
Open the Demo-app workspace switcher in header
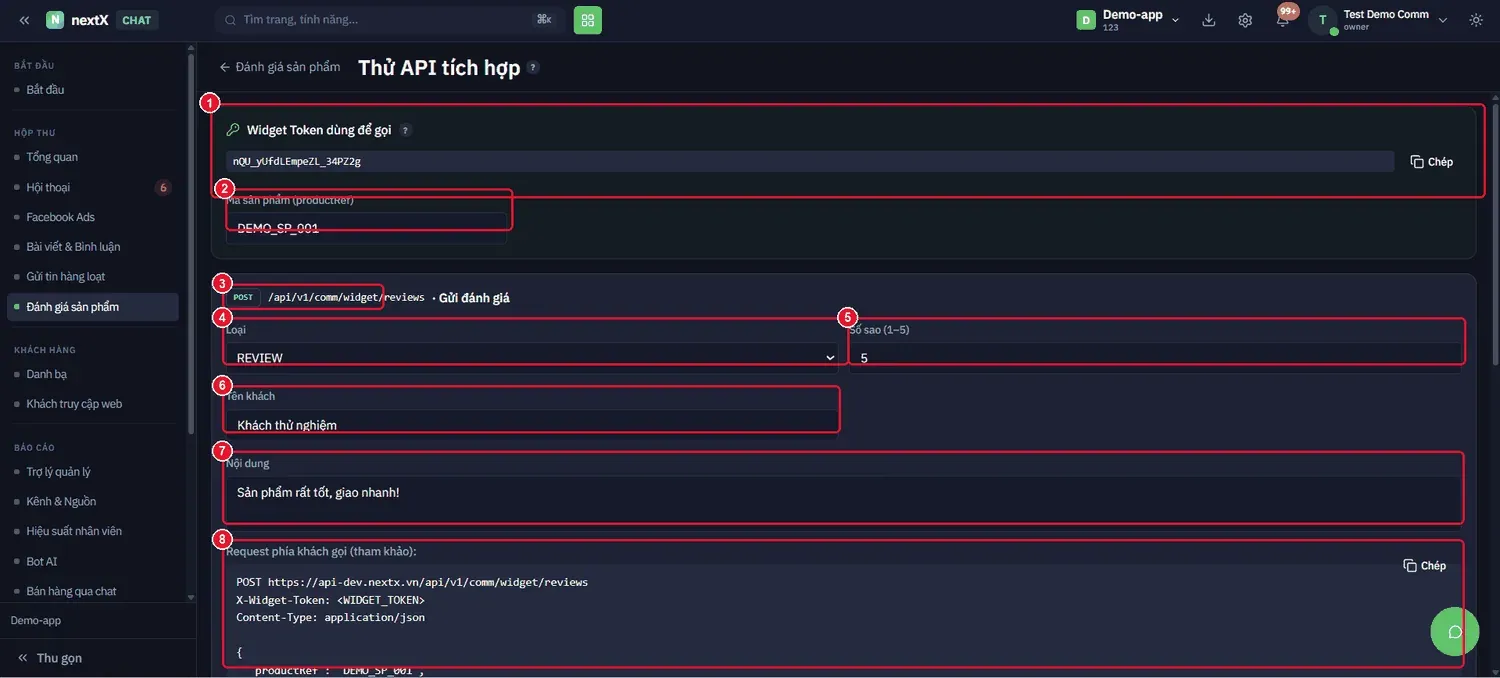[1128, 20]
